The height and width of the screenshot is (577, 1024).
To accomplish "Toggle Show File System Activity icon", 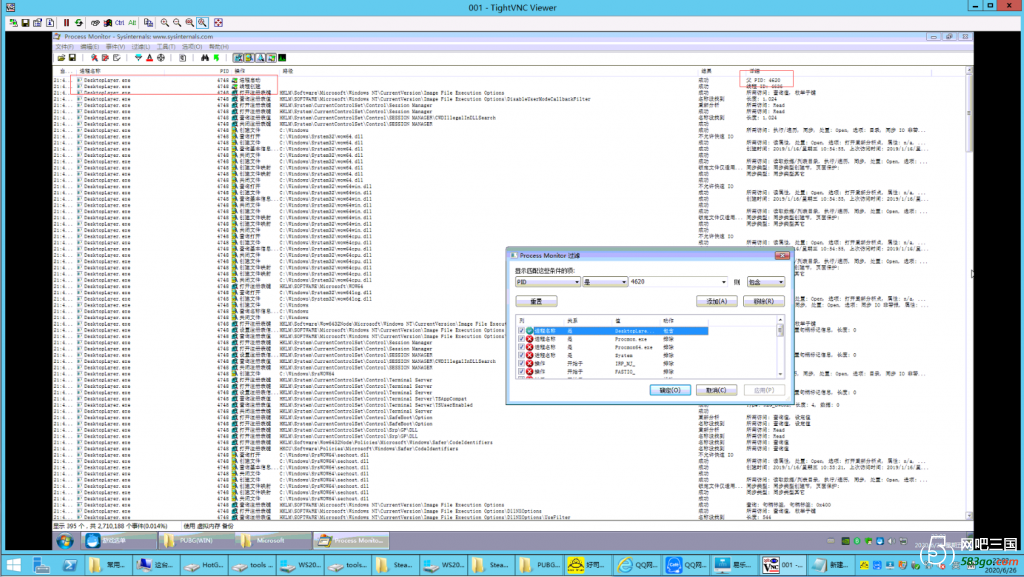I will (x=249, y=57).
